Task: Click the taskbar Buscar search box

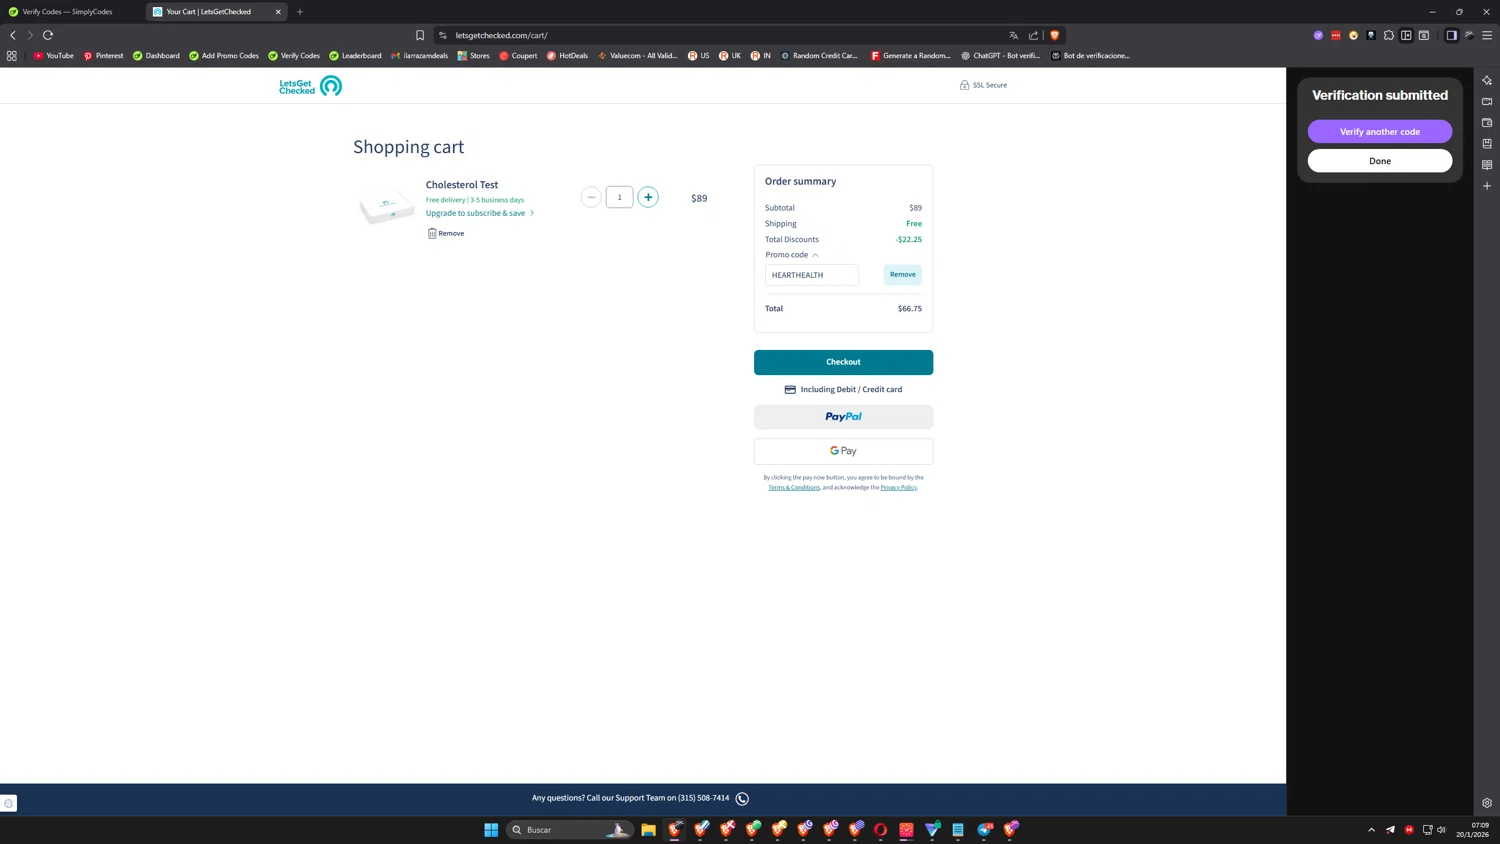Action: point(569,830)
